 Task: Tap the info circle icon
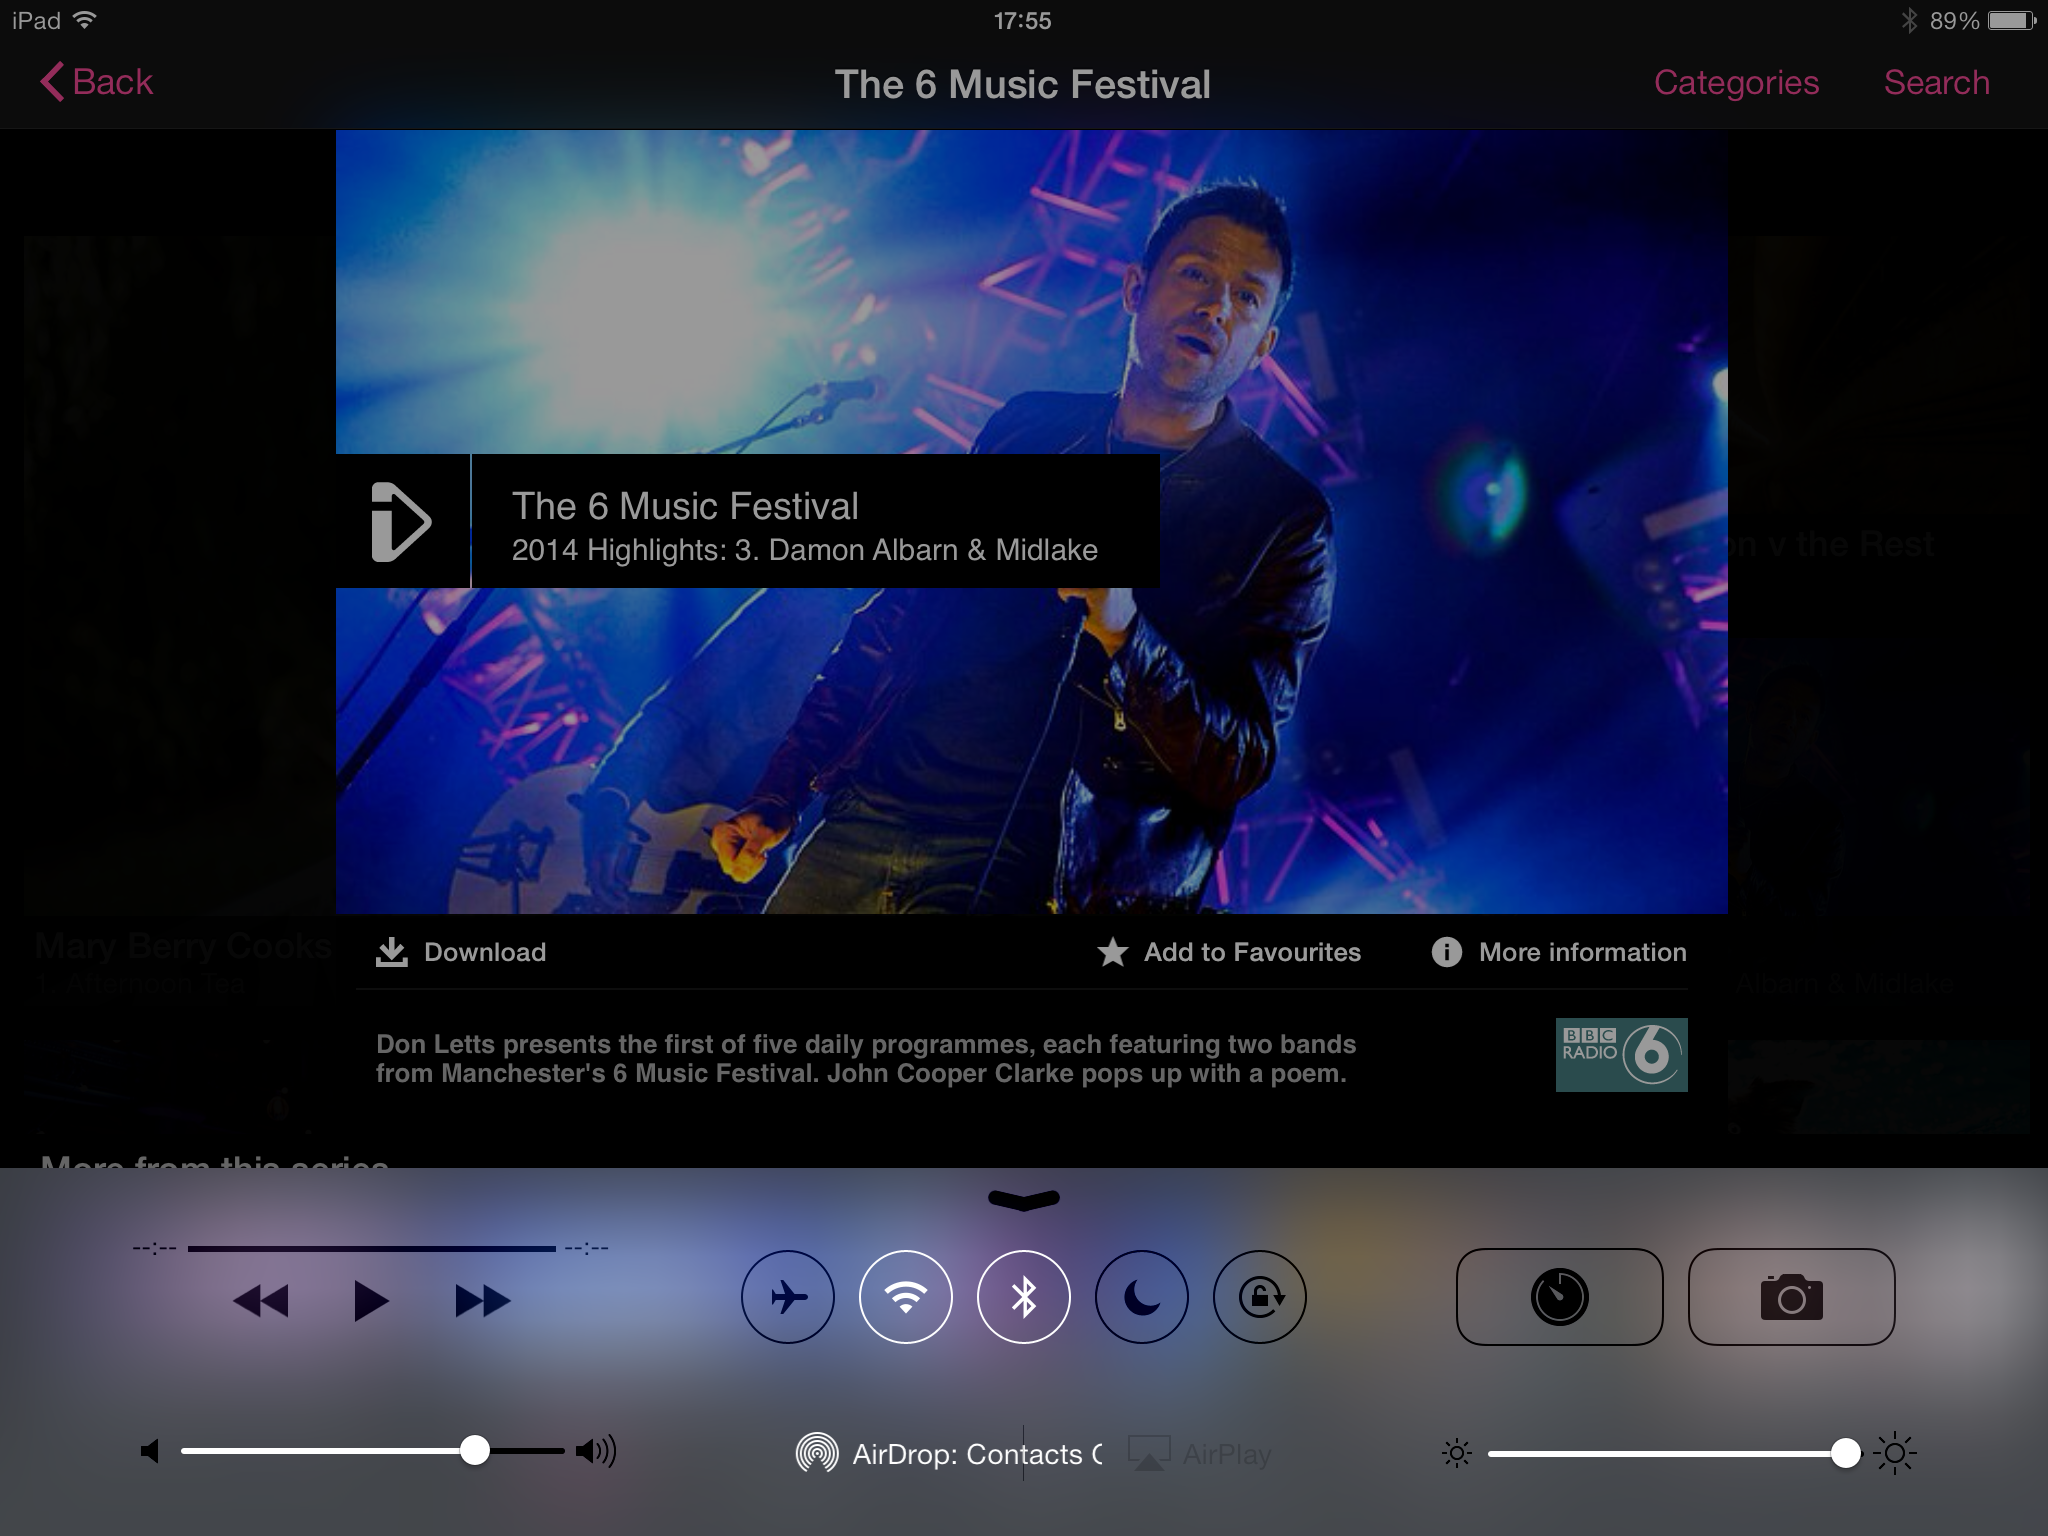click(1446, 952)
